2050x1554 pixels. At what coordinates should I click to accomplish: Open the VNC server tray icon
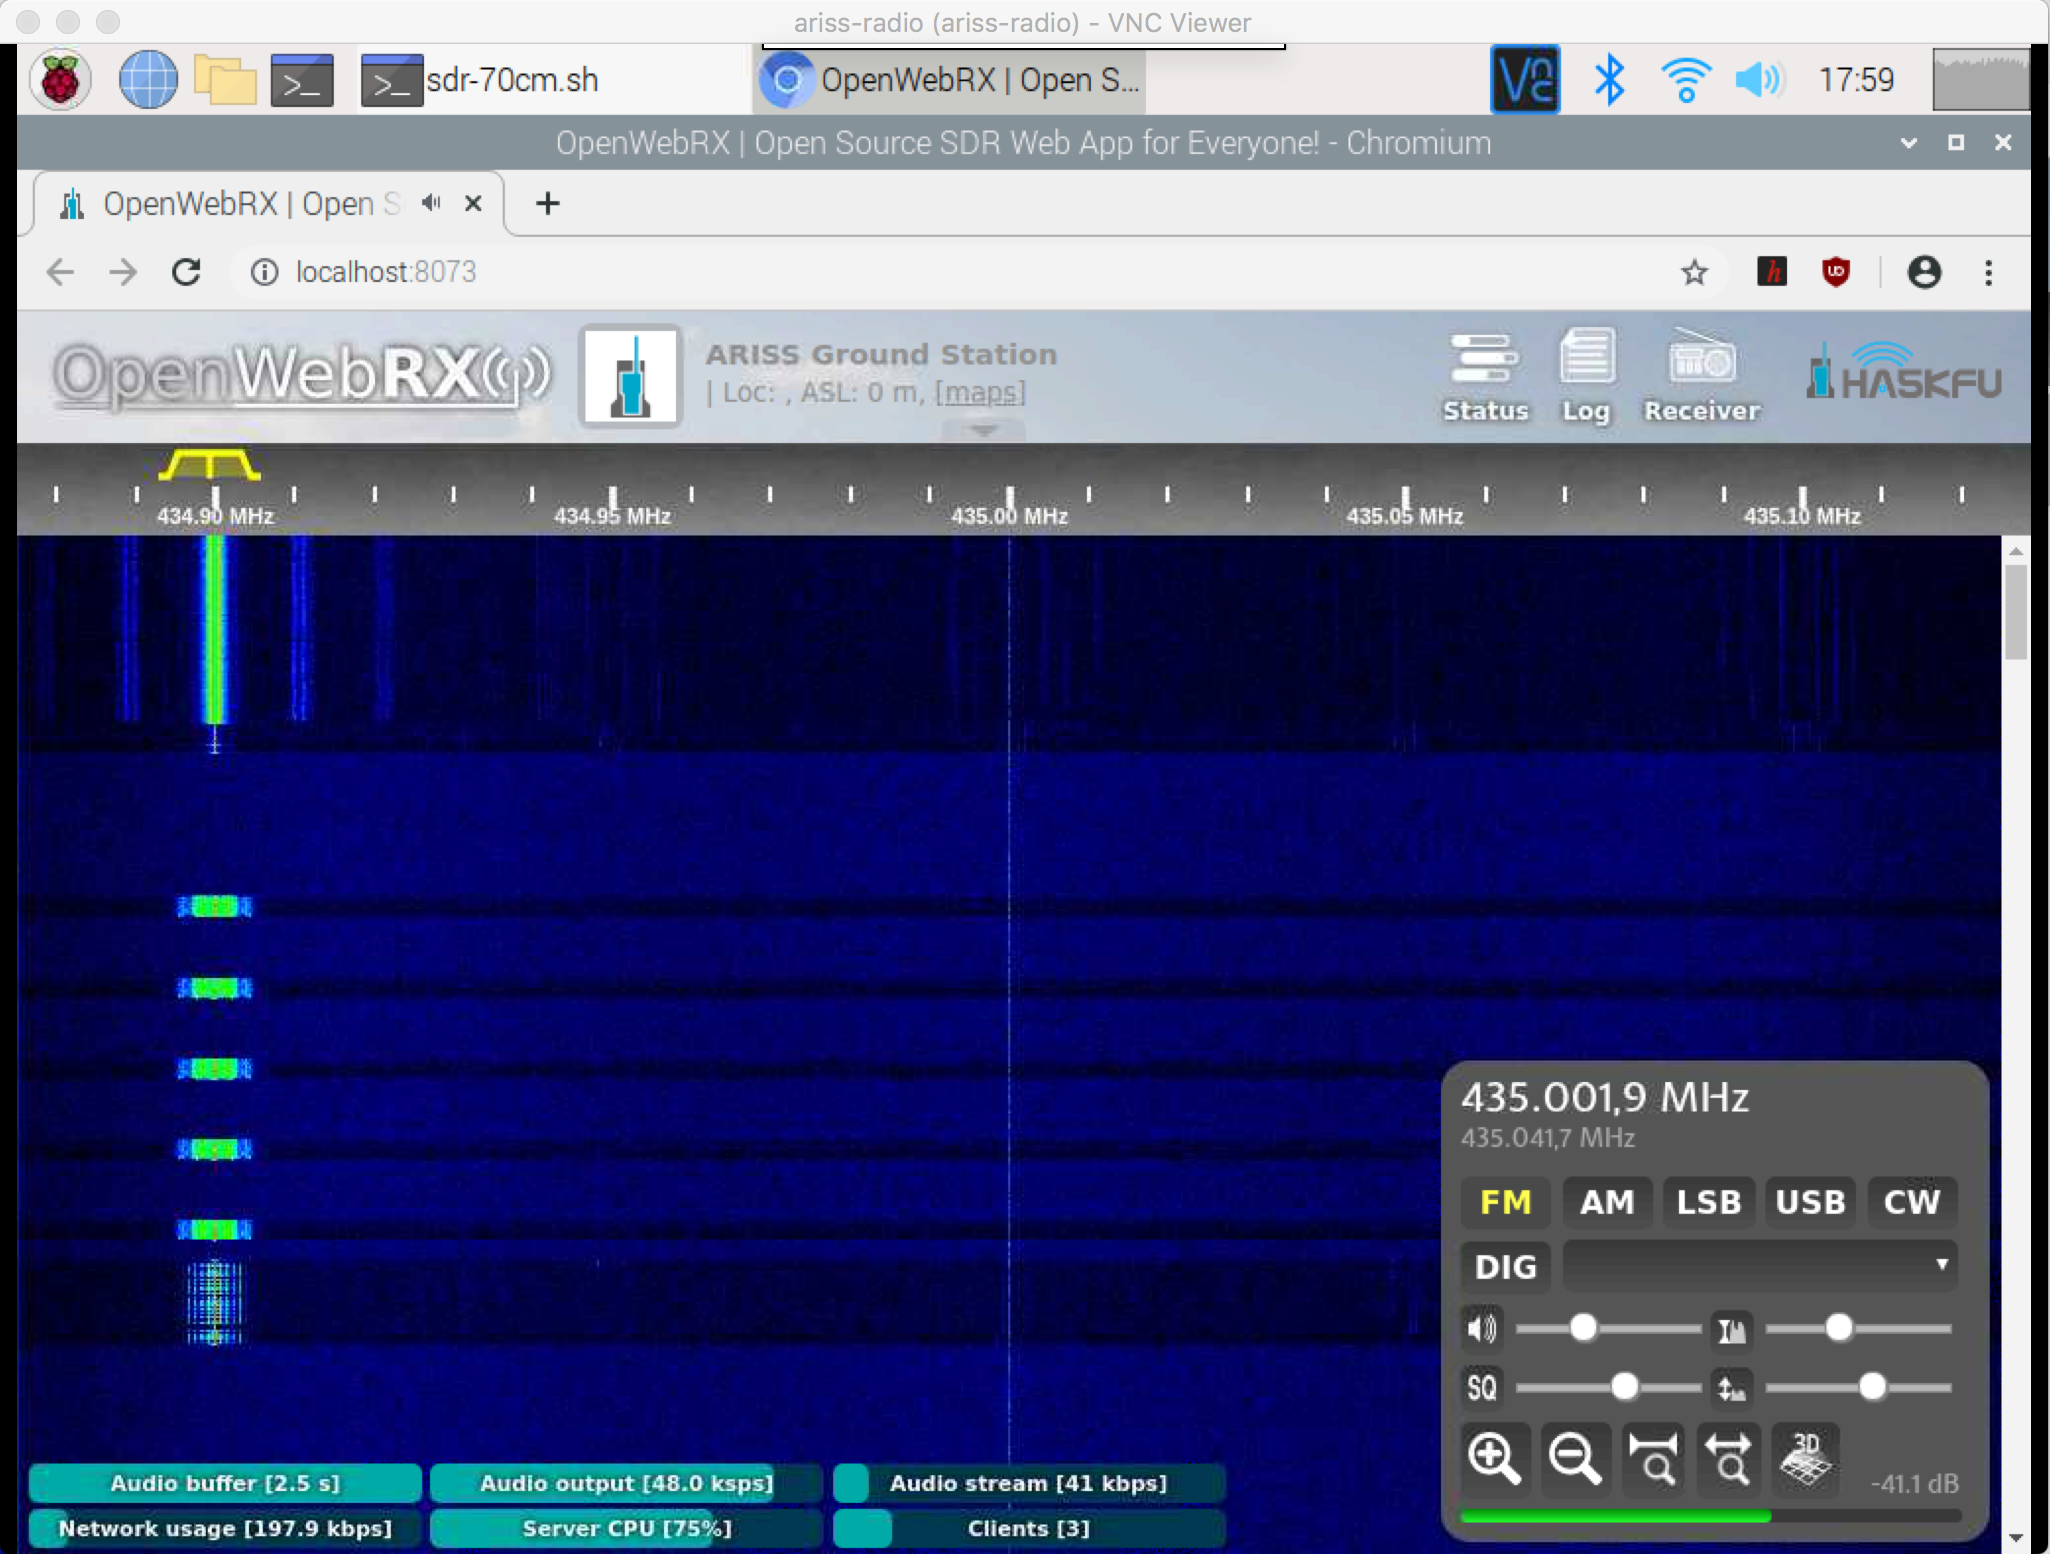1525,79
